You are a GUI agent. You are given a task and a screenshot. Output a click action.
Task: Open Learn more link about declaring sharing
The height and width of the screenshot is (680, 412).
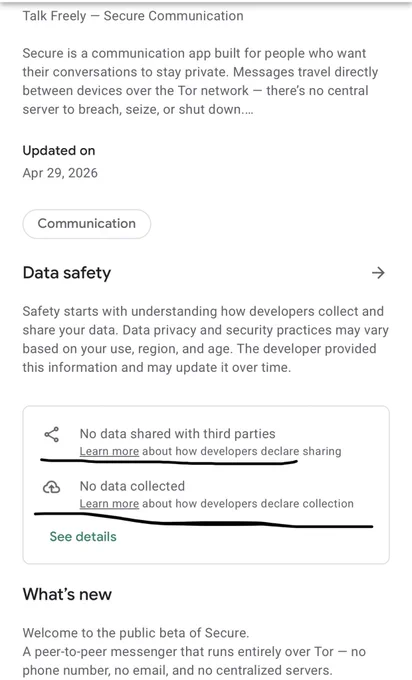(x=109, y=451)
